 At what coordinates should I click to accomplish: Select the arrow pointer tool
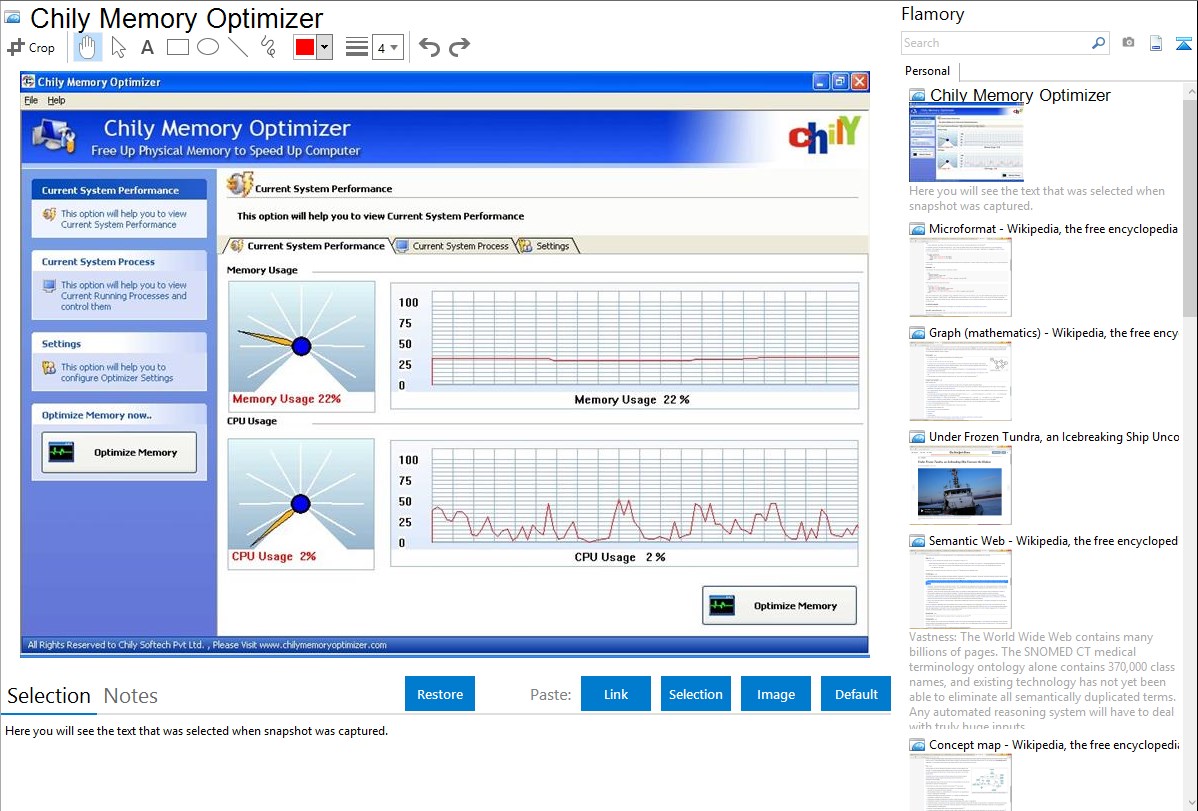[x=118, y=47]
